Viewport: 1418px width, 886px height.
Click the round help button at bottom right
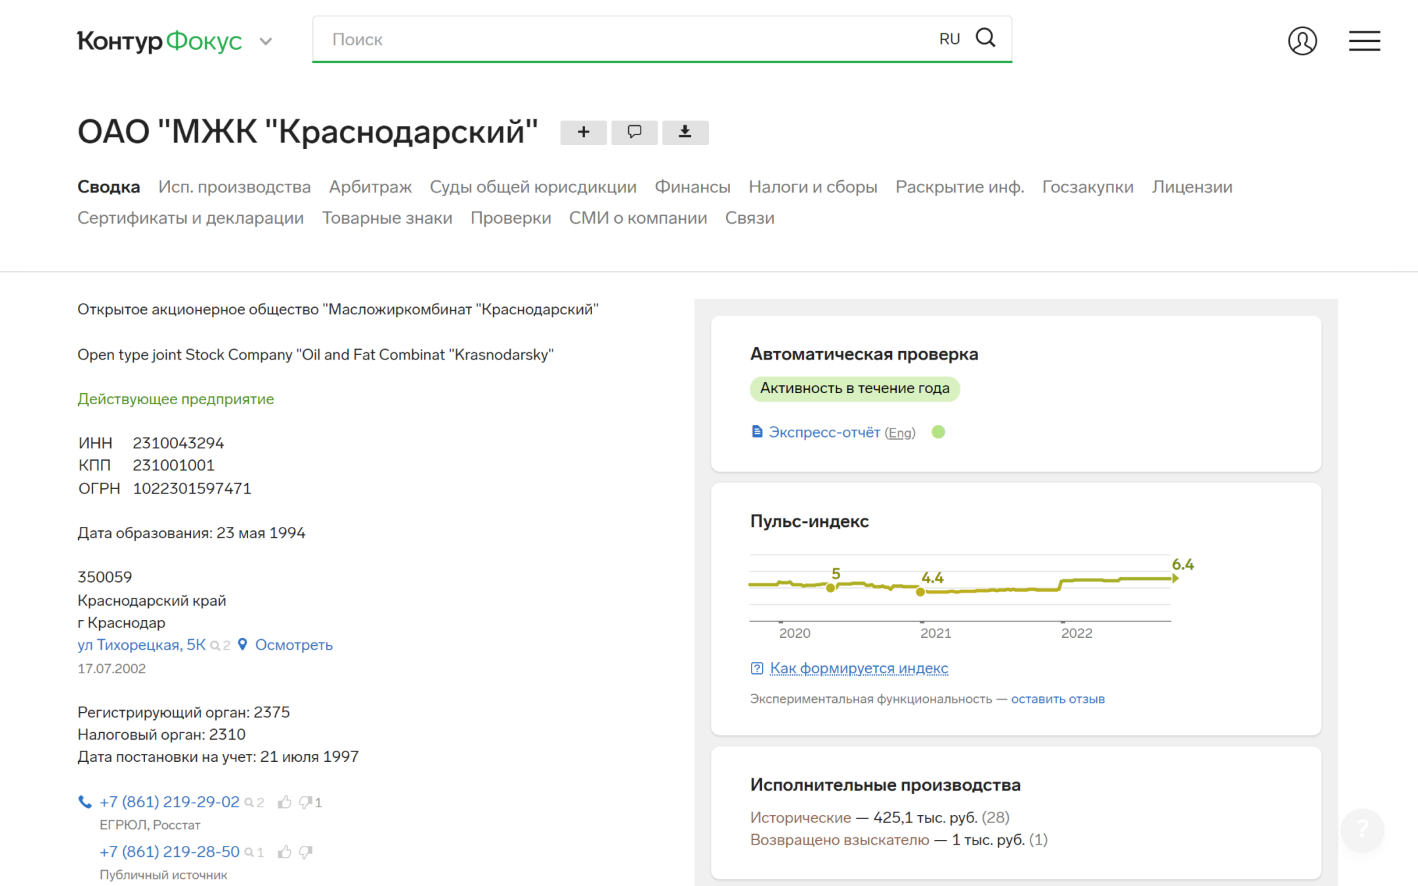1362,829
